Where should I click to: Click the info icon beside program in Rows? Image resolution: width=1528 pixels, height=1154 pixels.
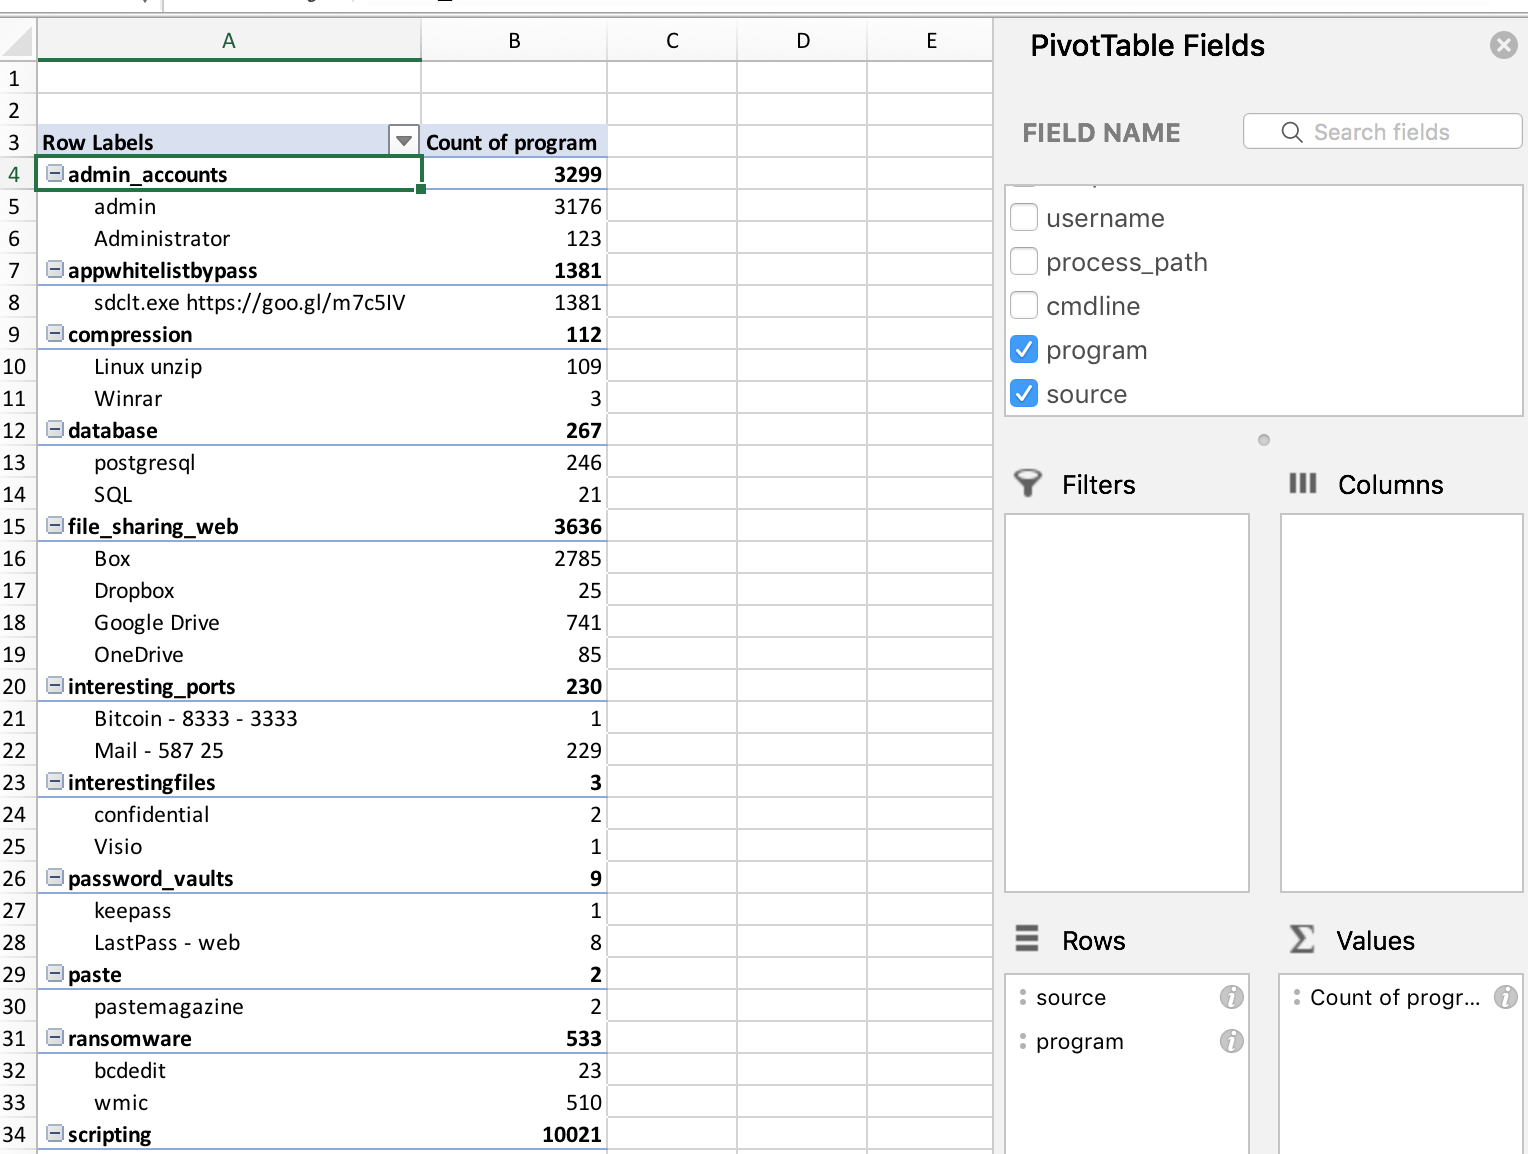coord(1231,1041)
